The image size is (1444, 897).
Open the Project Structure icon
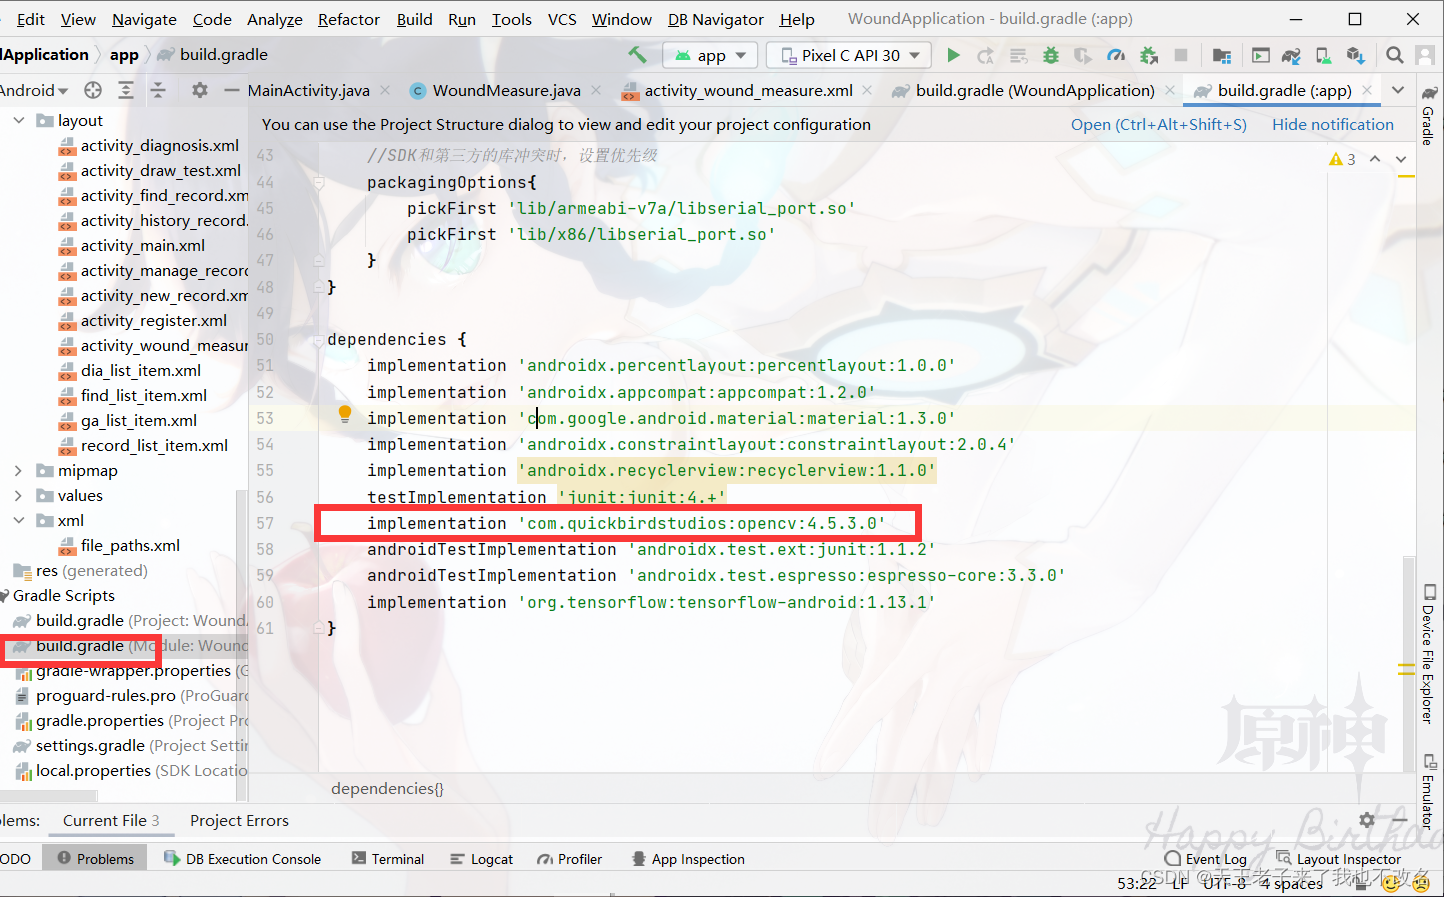[x=1221, y=55]
